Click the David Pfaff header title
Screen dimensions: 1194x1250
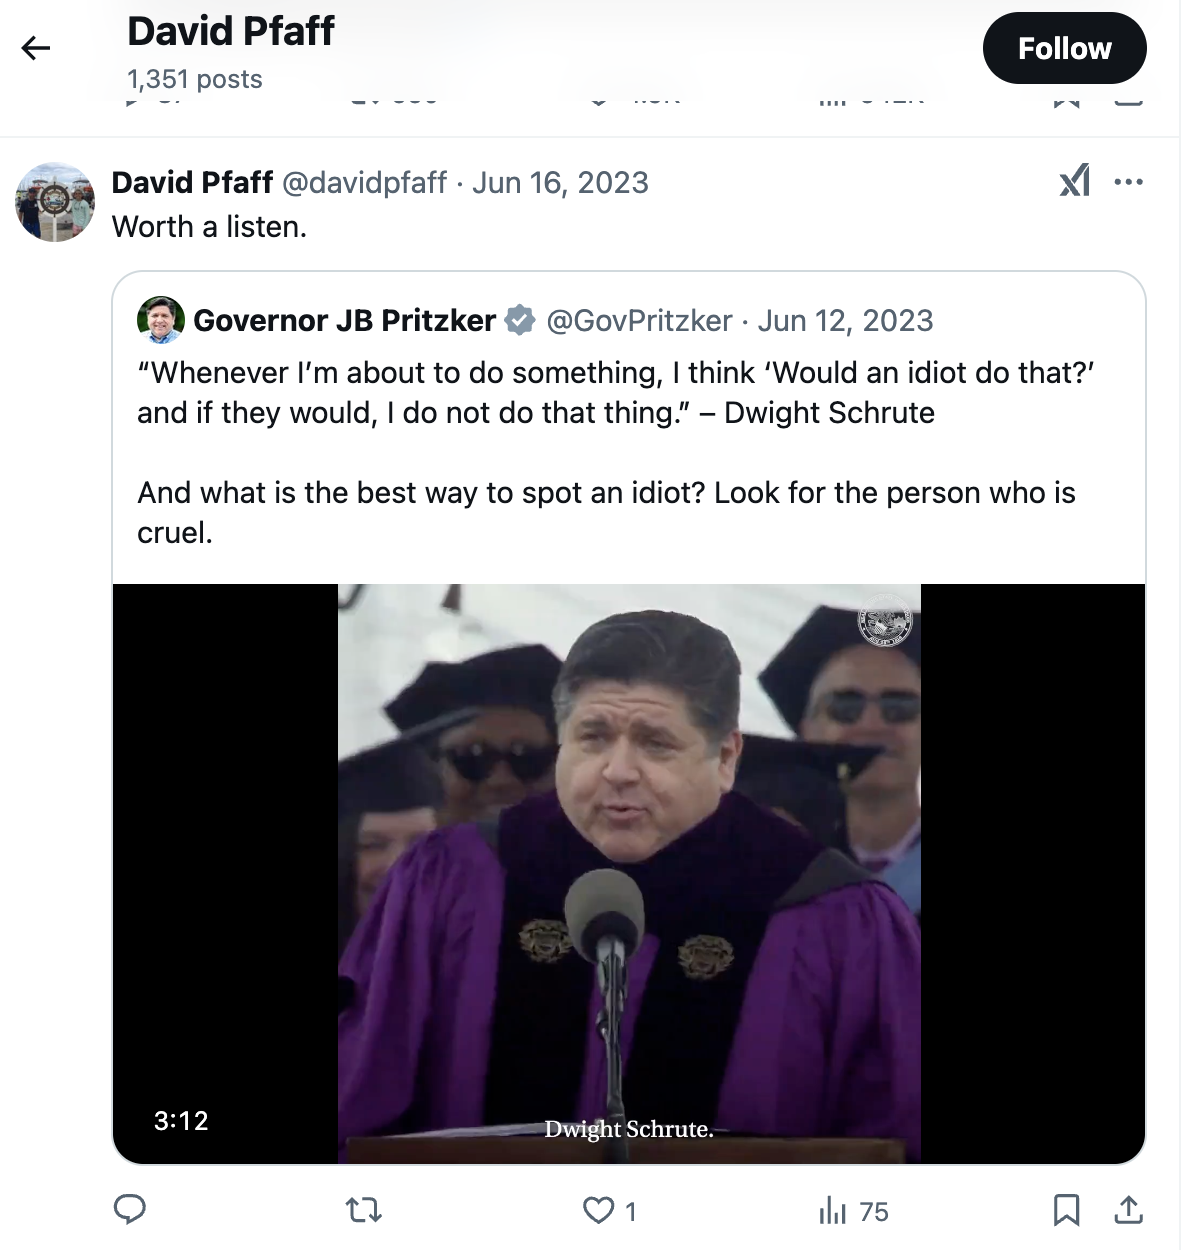click(x=231, y=31)
